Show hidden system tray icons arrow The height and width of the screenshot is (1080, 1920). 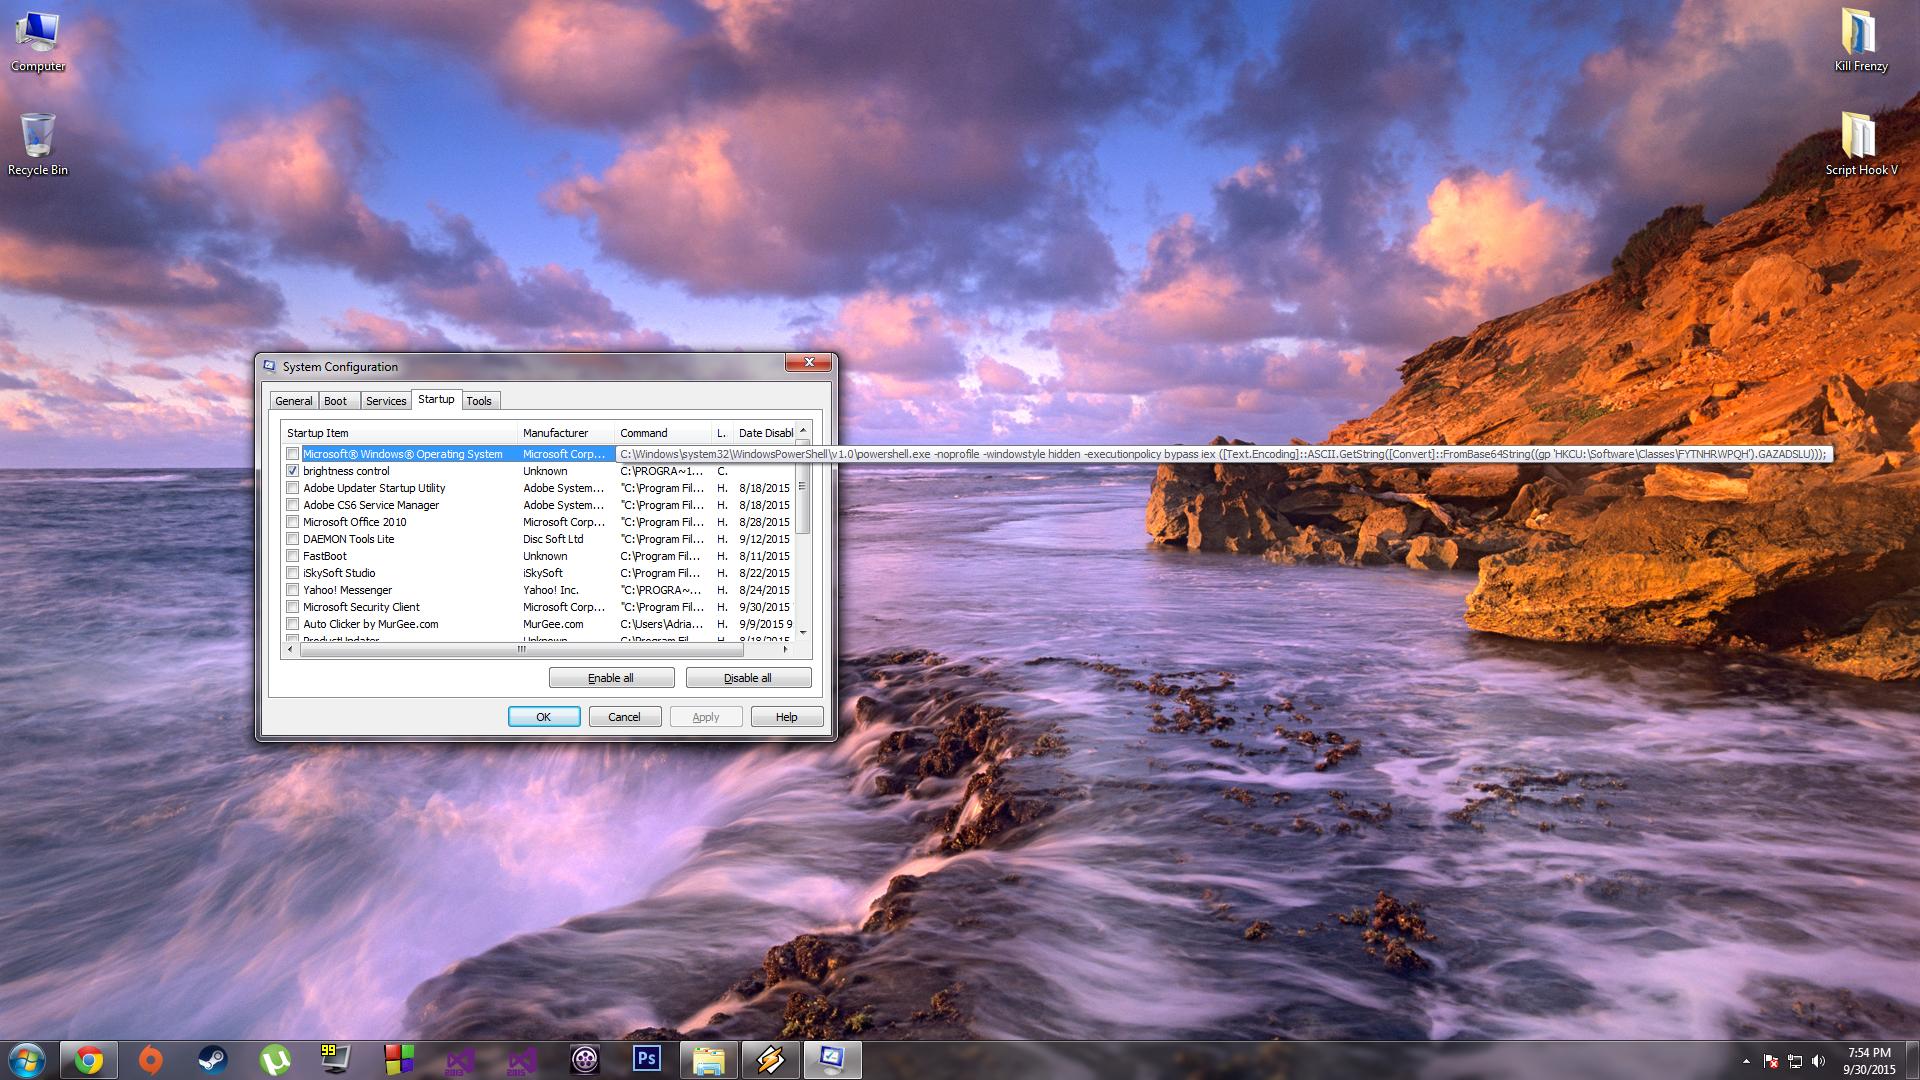pos(1747,1061)
